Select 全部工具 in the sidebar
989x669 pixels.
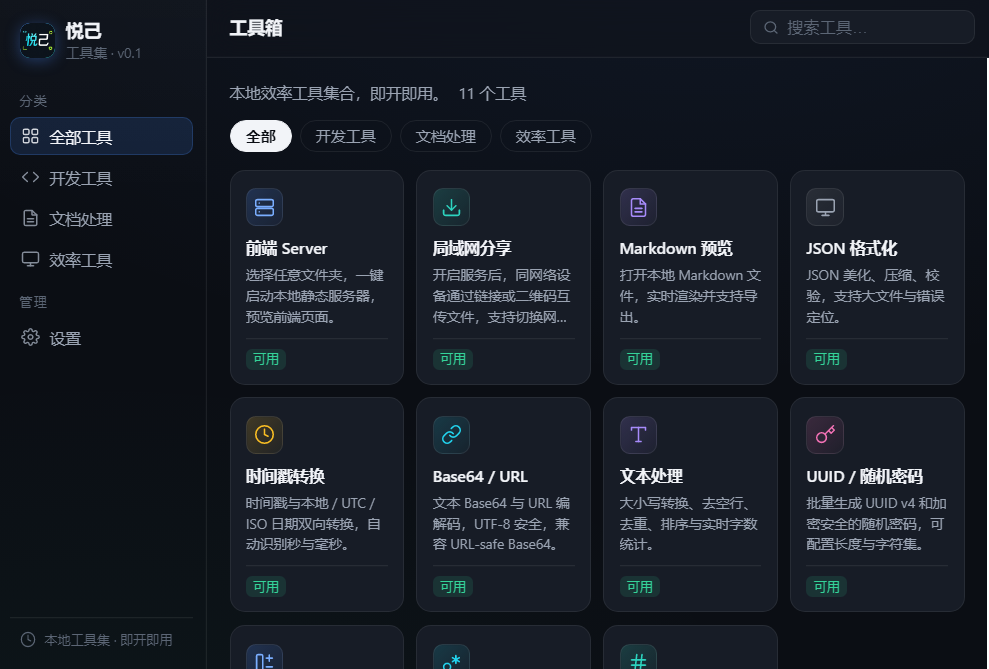[102, 136]
